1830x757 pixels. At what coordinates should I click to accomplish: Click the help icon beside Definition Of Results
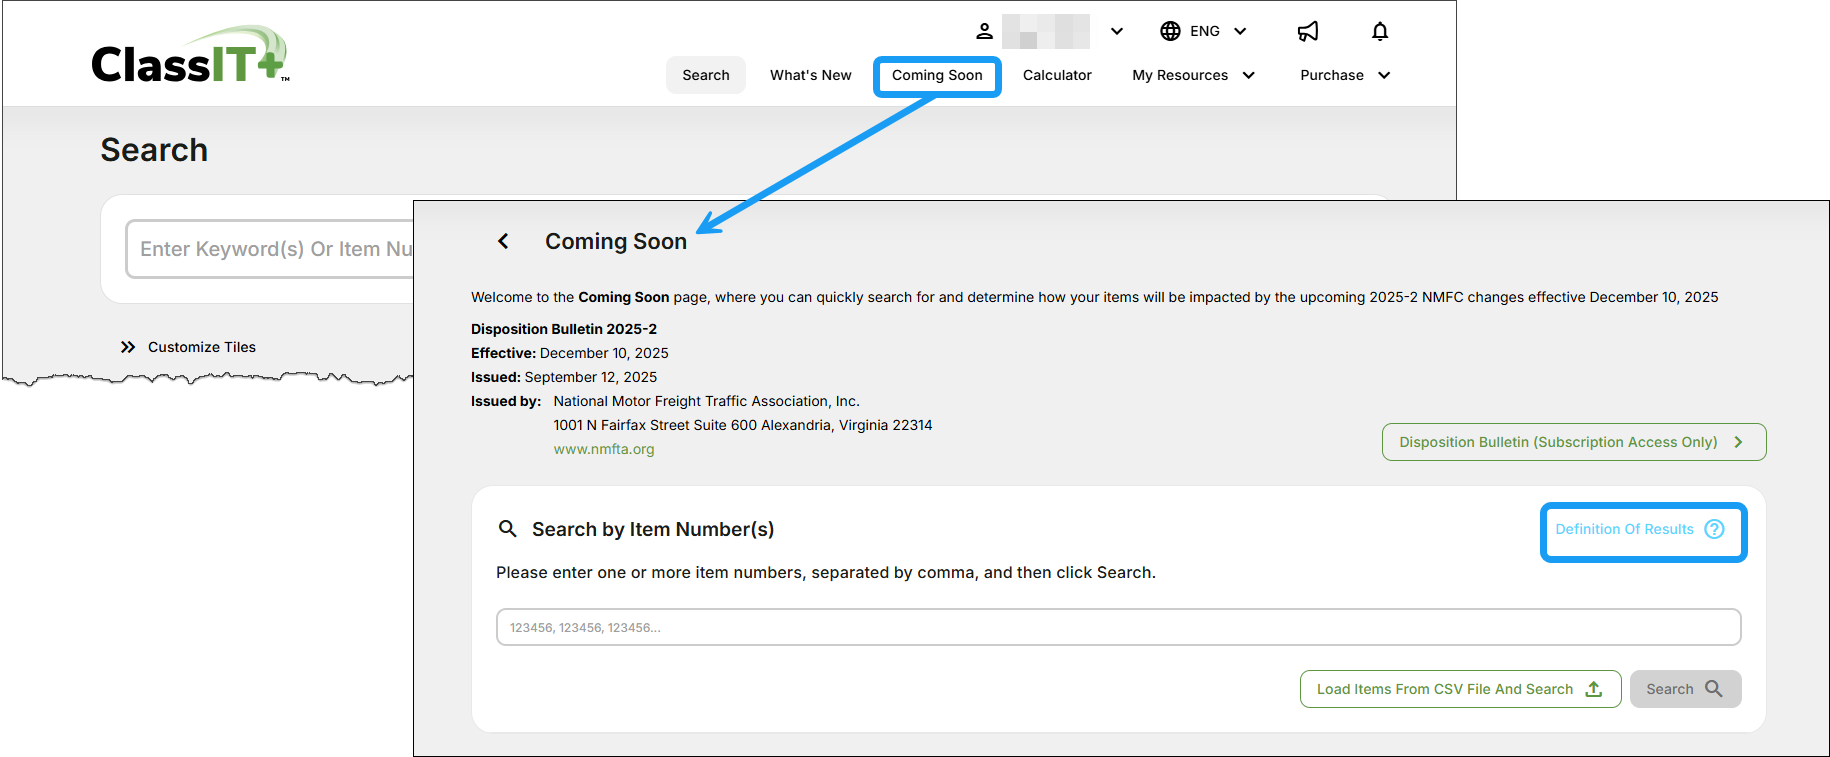(1714, 529)
